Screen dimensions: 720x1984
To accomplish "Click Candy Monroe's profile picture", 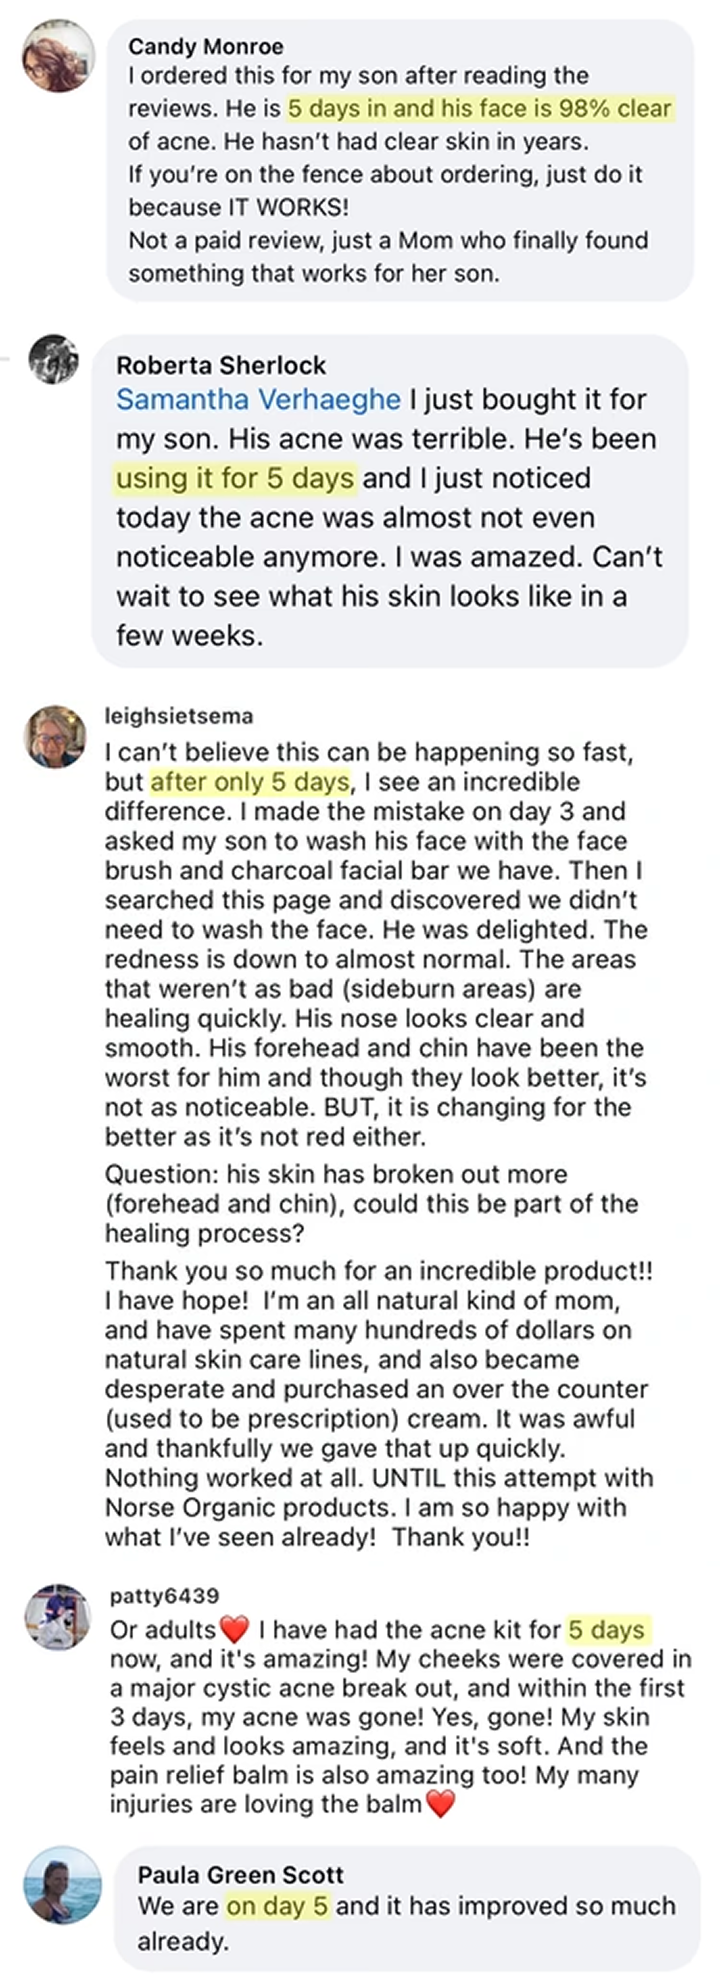I will point(58,56).
